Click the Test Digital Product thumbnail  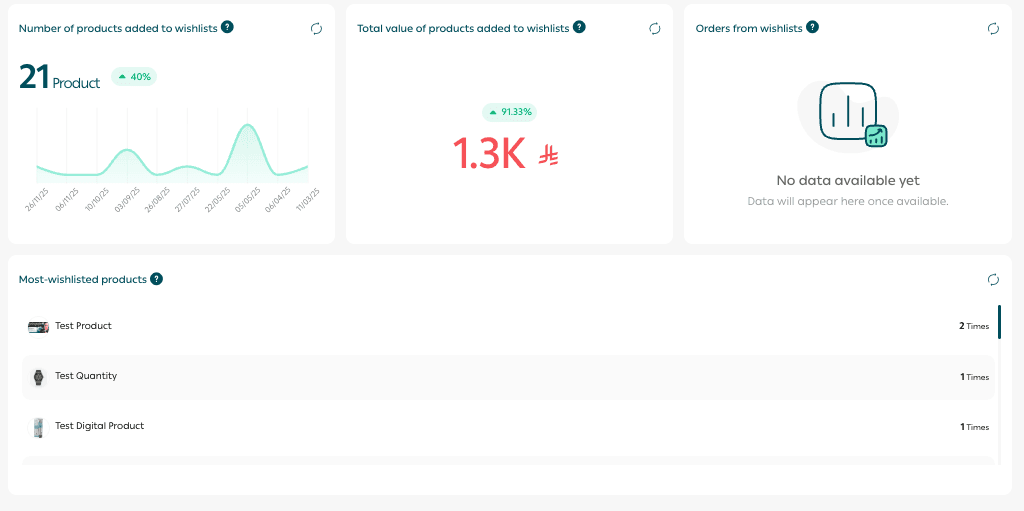(x=38, y=427)
